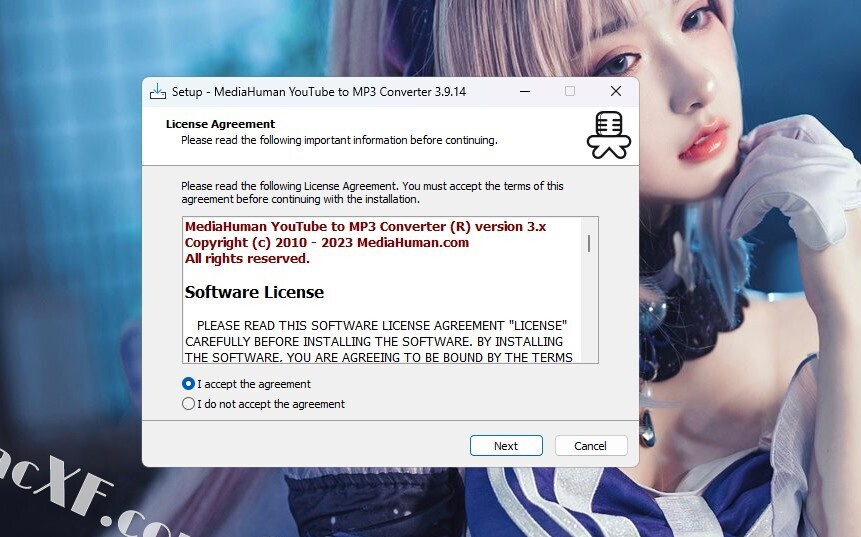
Task: Click the disabled maximize button
Action: (x=570, y=91)
